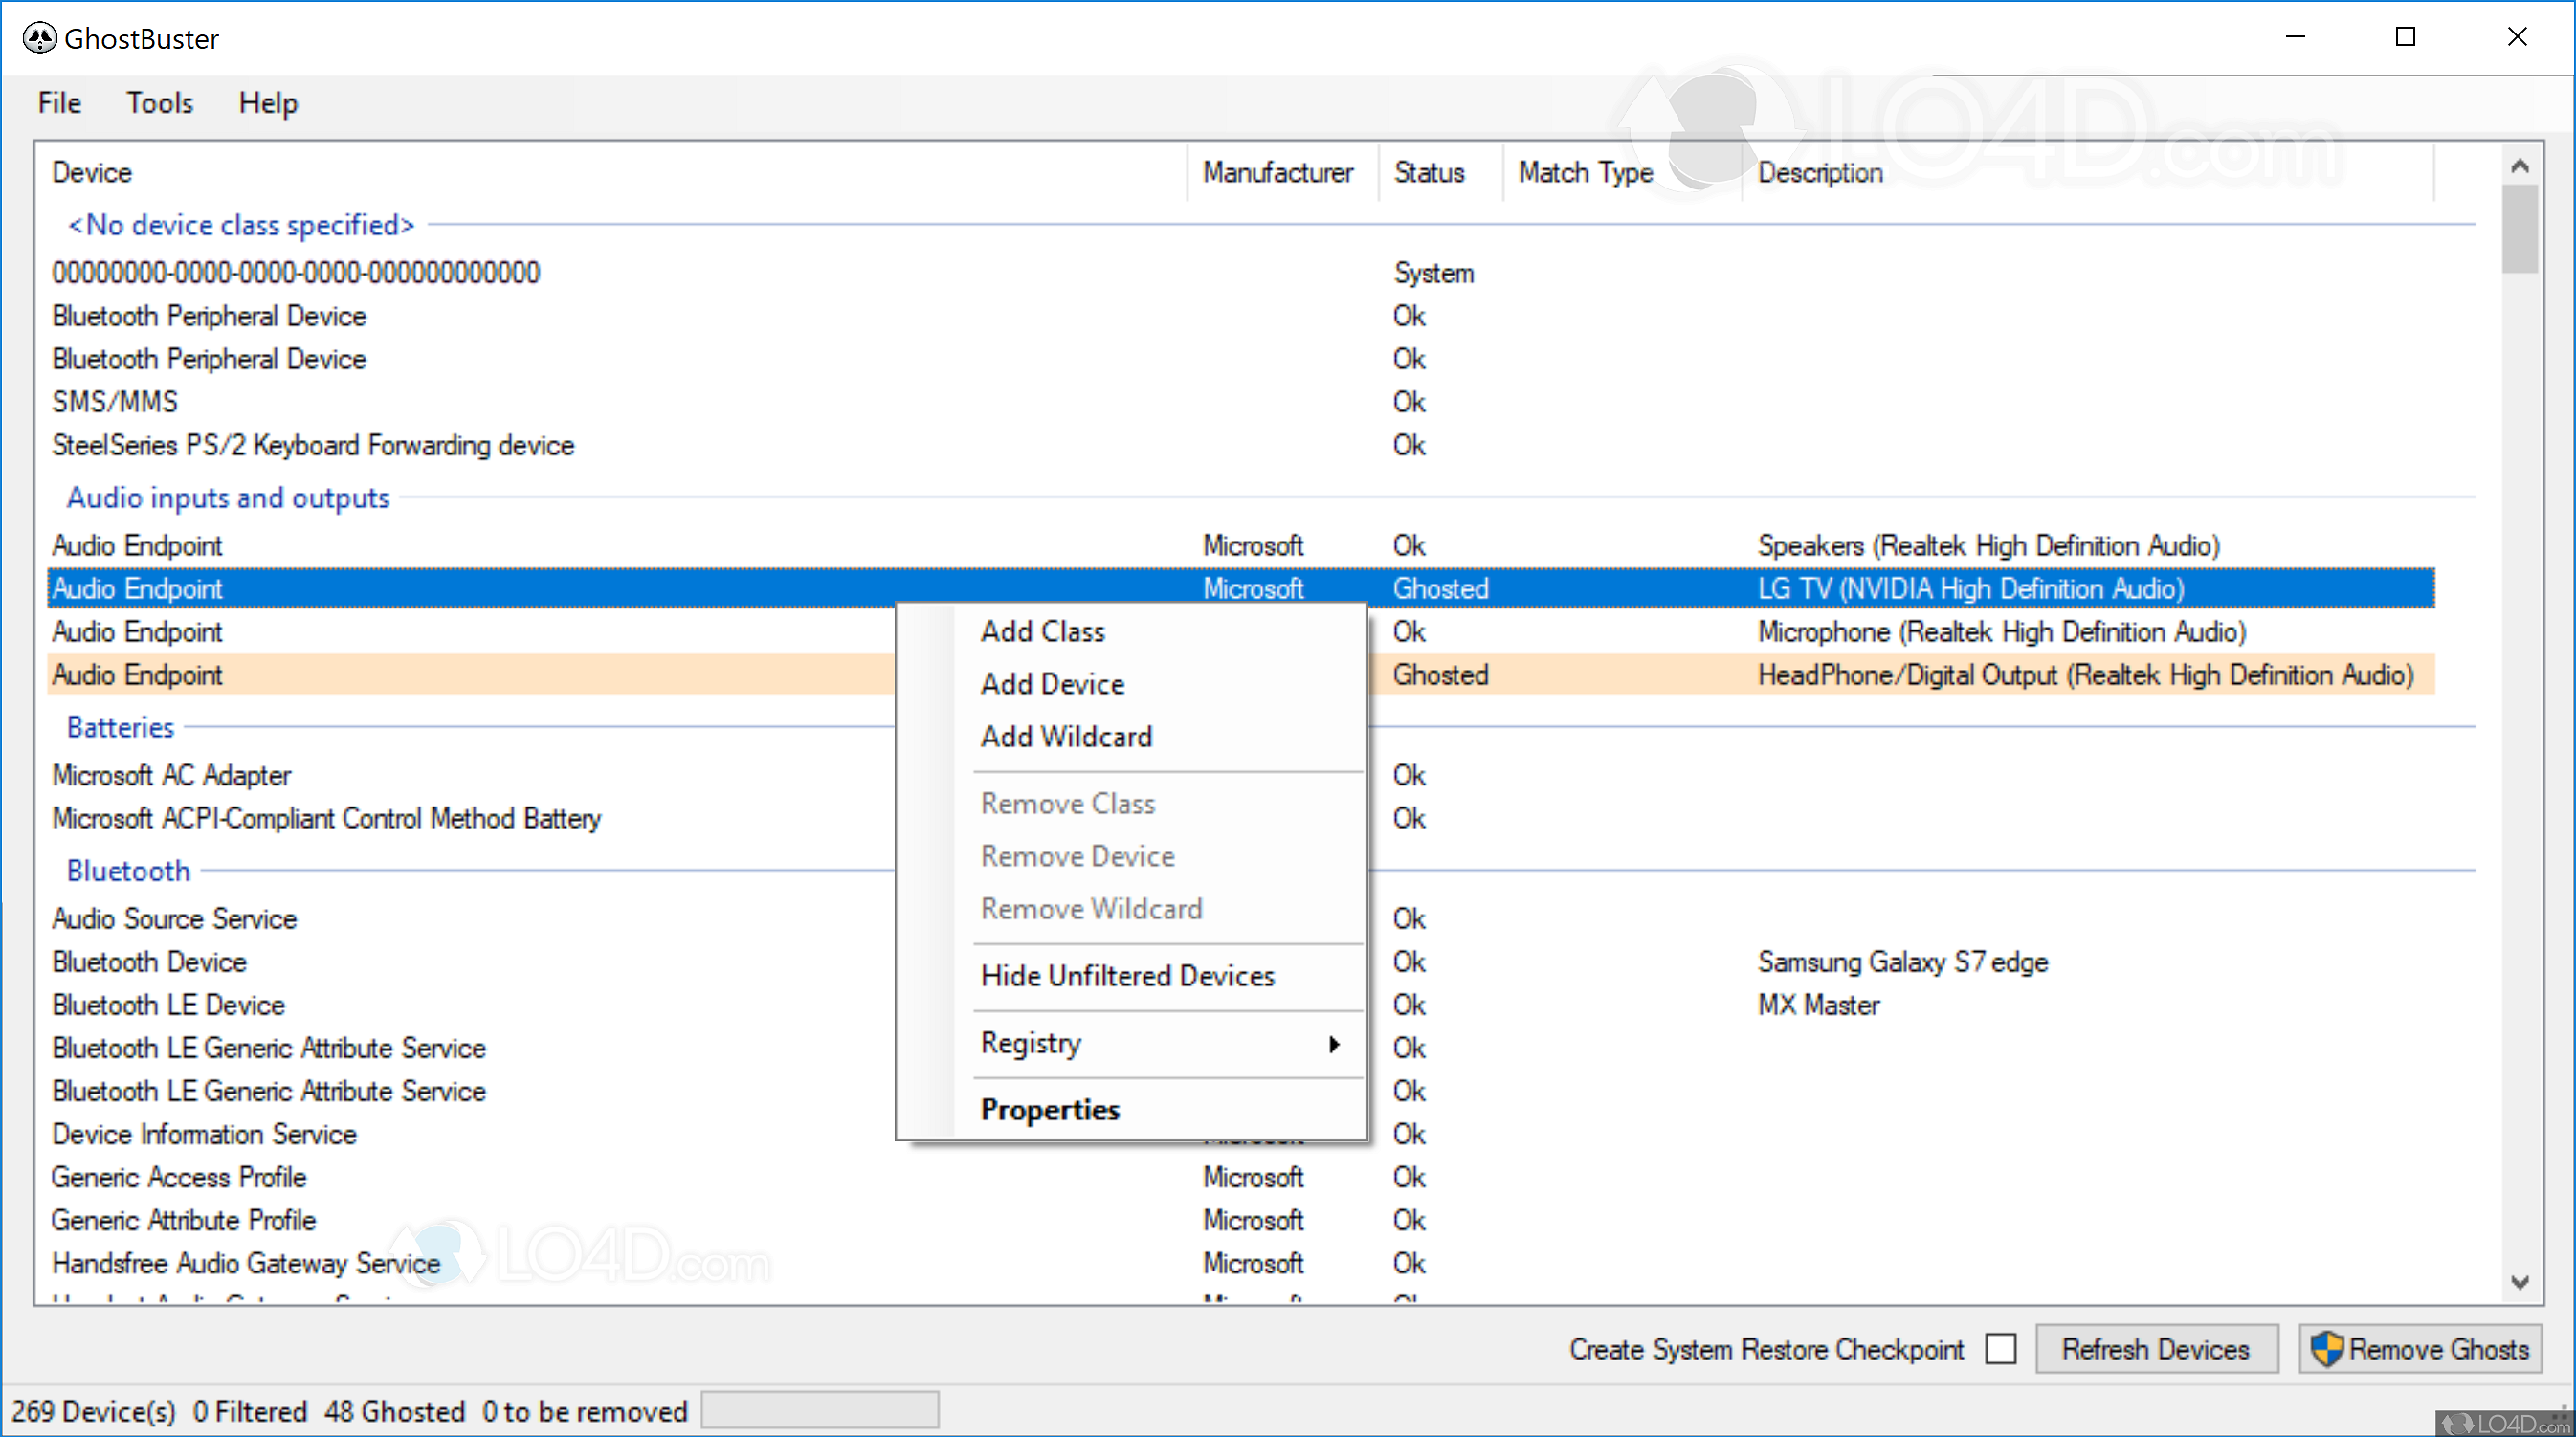Sort by the Status column header
The image size is (2576, 1437).
[x=1429, y=173]
